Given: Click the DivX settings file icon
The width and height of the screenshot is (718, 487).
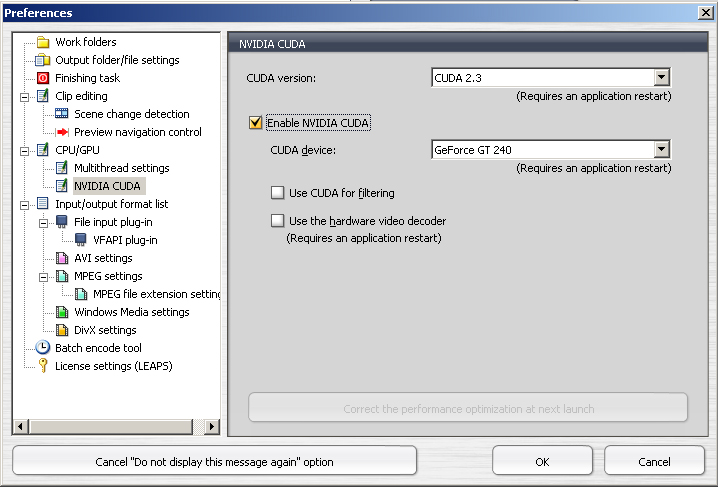Looking at the screenshot, I should [x=62, y=330].
